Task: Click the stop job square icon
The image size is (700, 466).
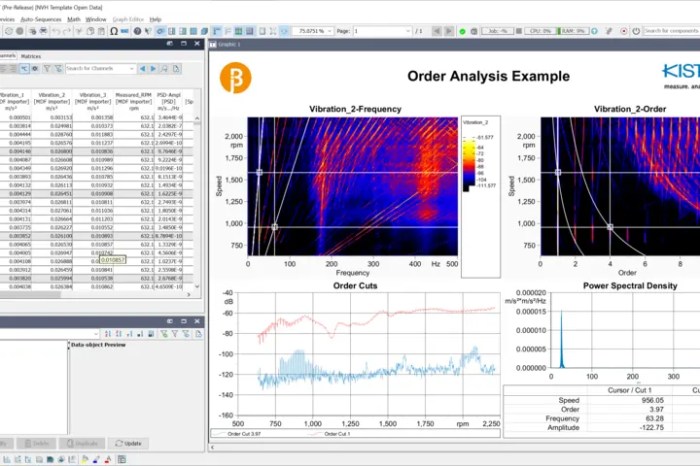Action: coord(519,31)
